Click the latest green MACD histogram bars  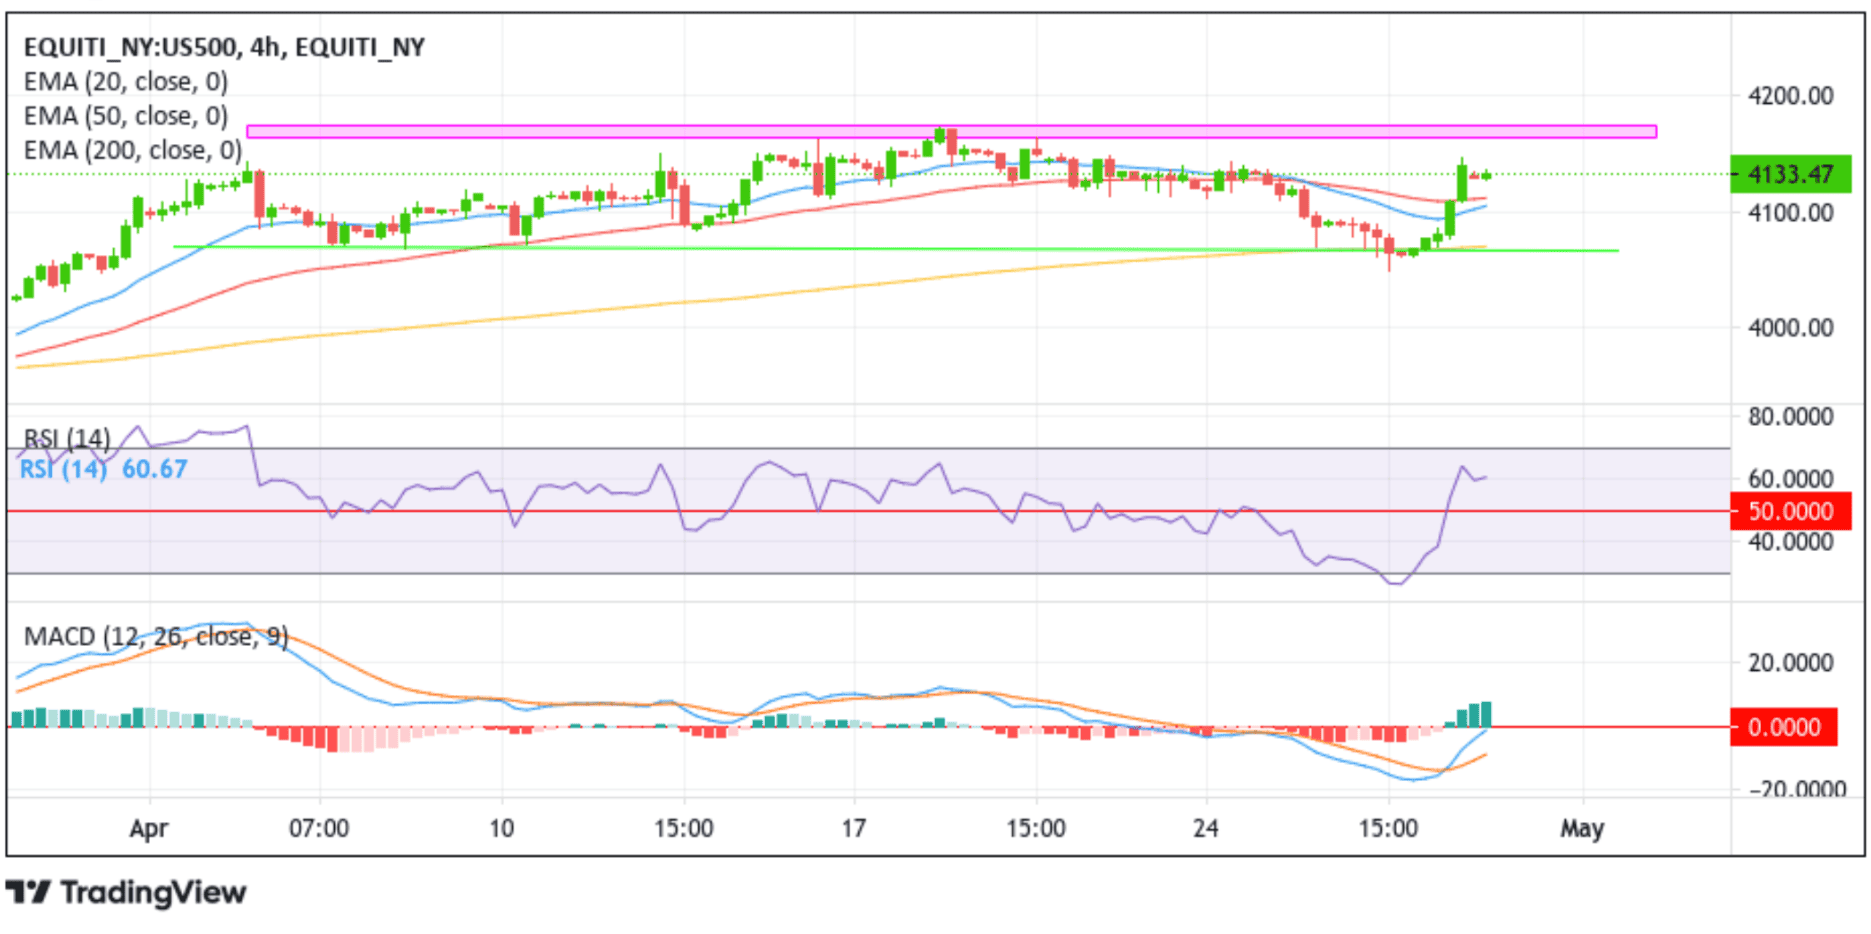(1468, 714)
